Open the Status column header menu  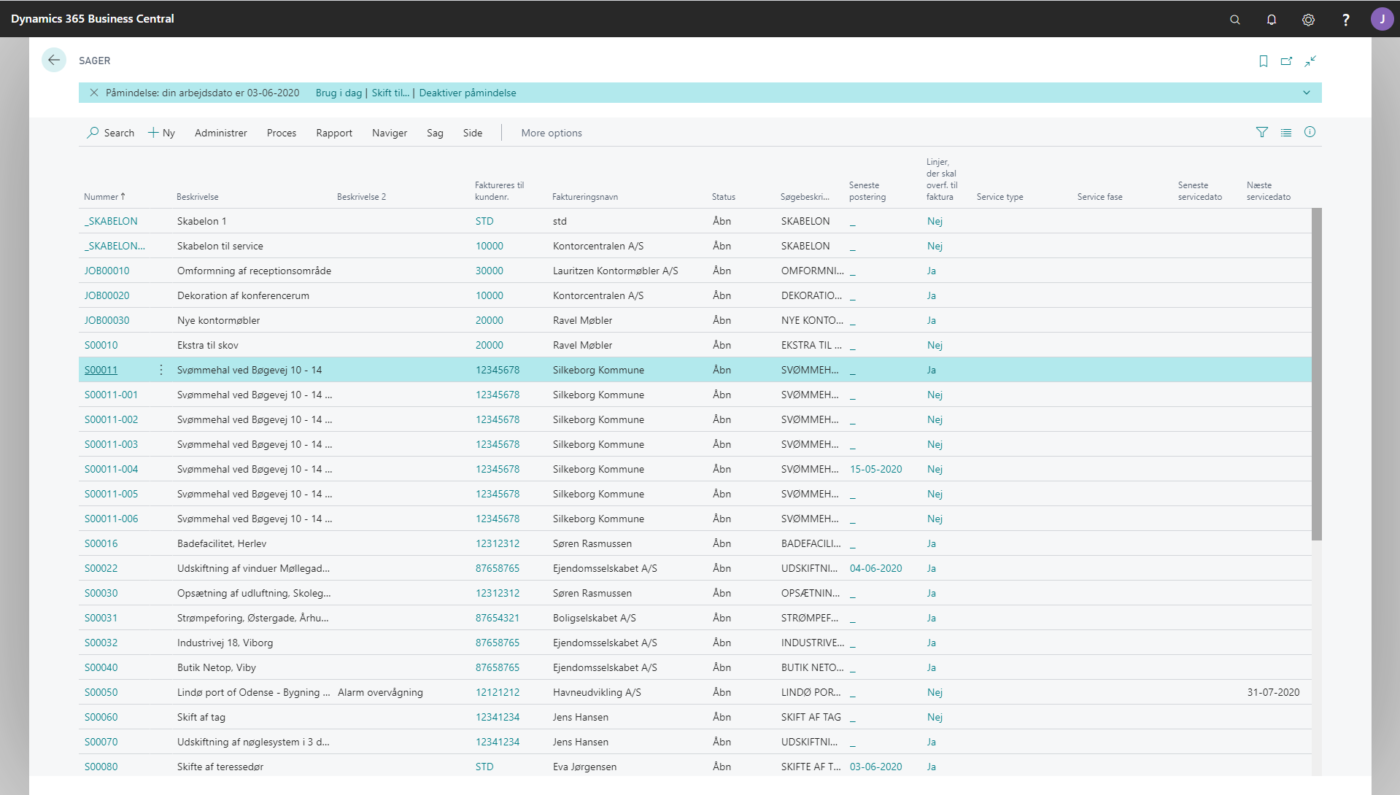(x=723, y=197)
